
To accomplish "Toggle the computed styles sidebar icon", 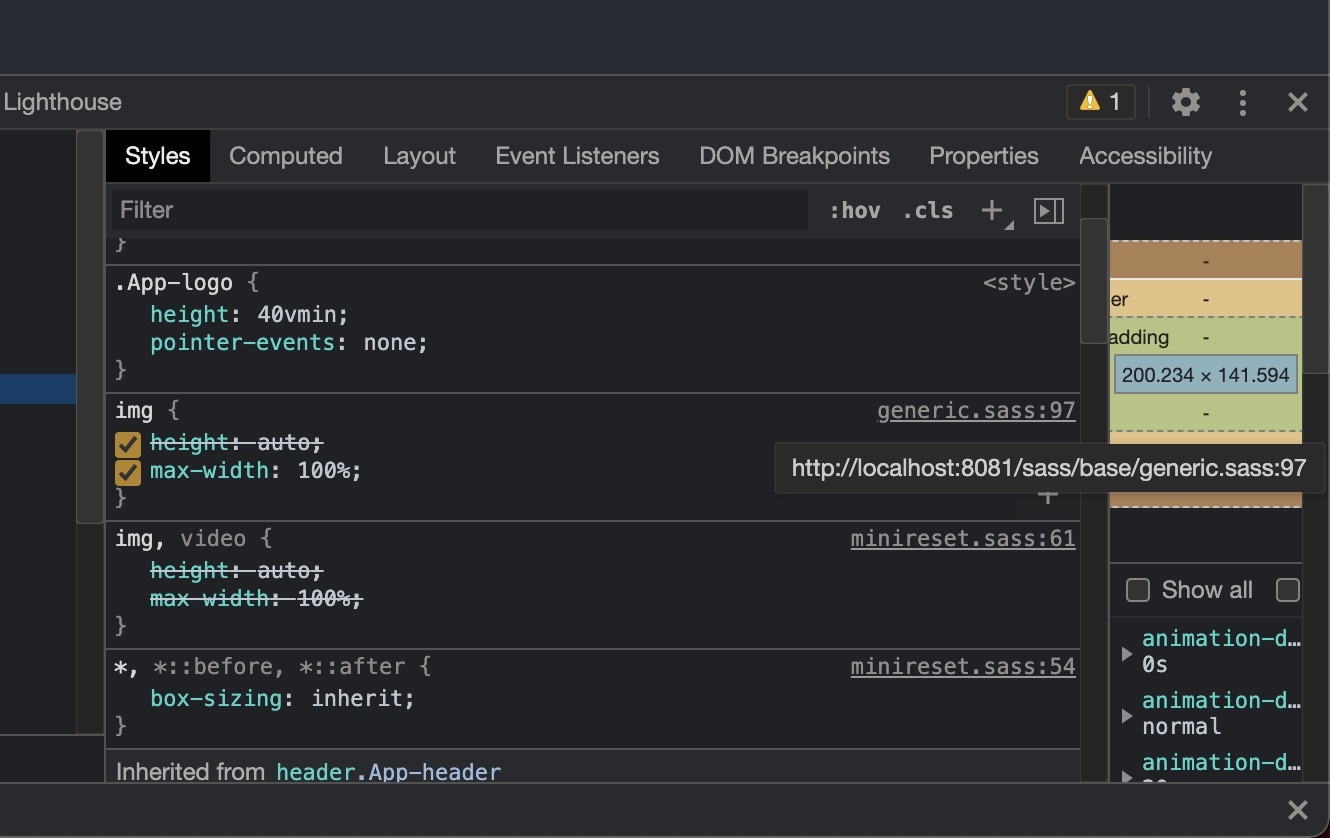I will coord(1049,210).
